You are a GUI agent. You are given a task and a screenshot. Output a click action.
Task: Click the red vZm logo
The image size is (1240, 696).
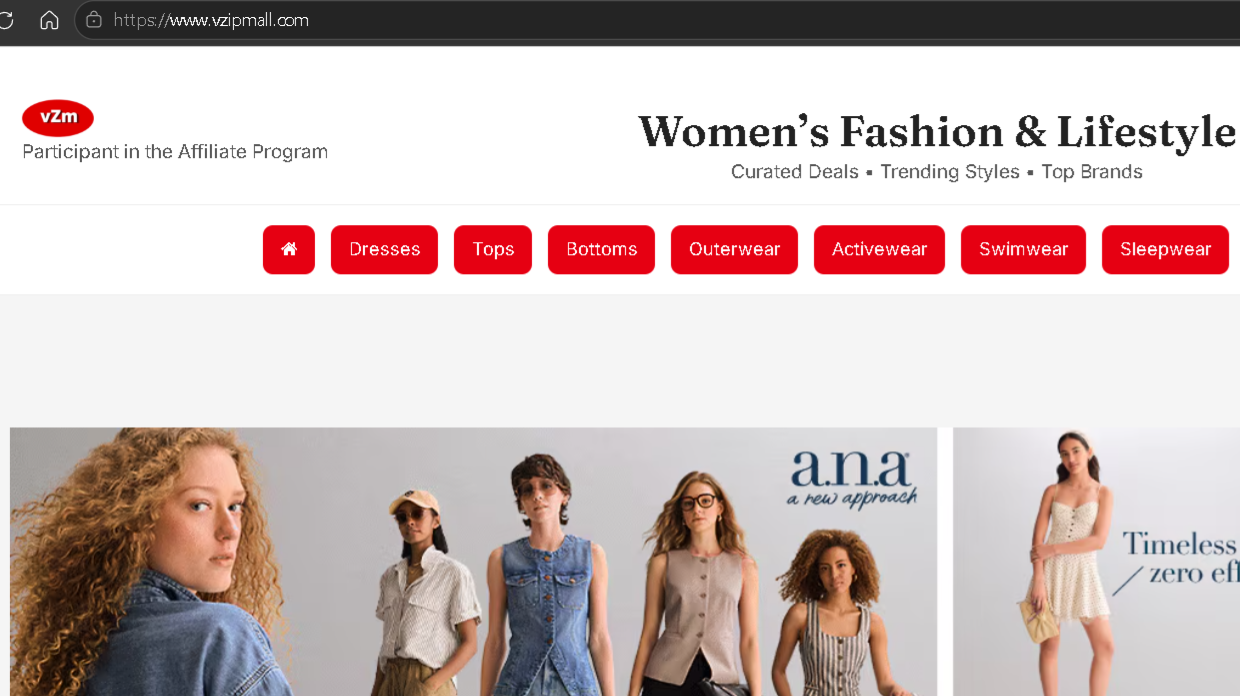[x=58, y=118]
